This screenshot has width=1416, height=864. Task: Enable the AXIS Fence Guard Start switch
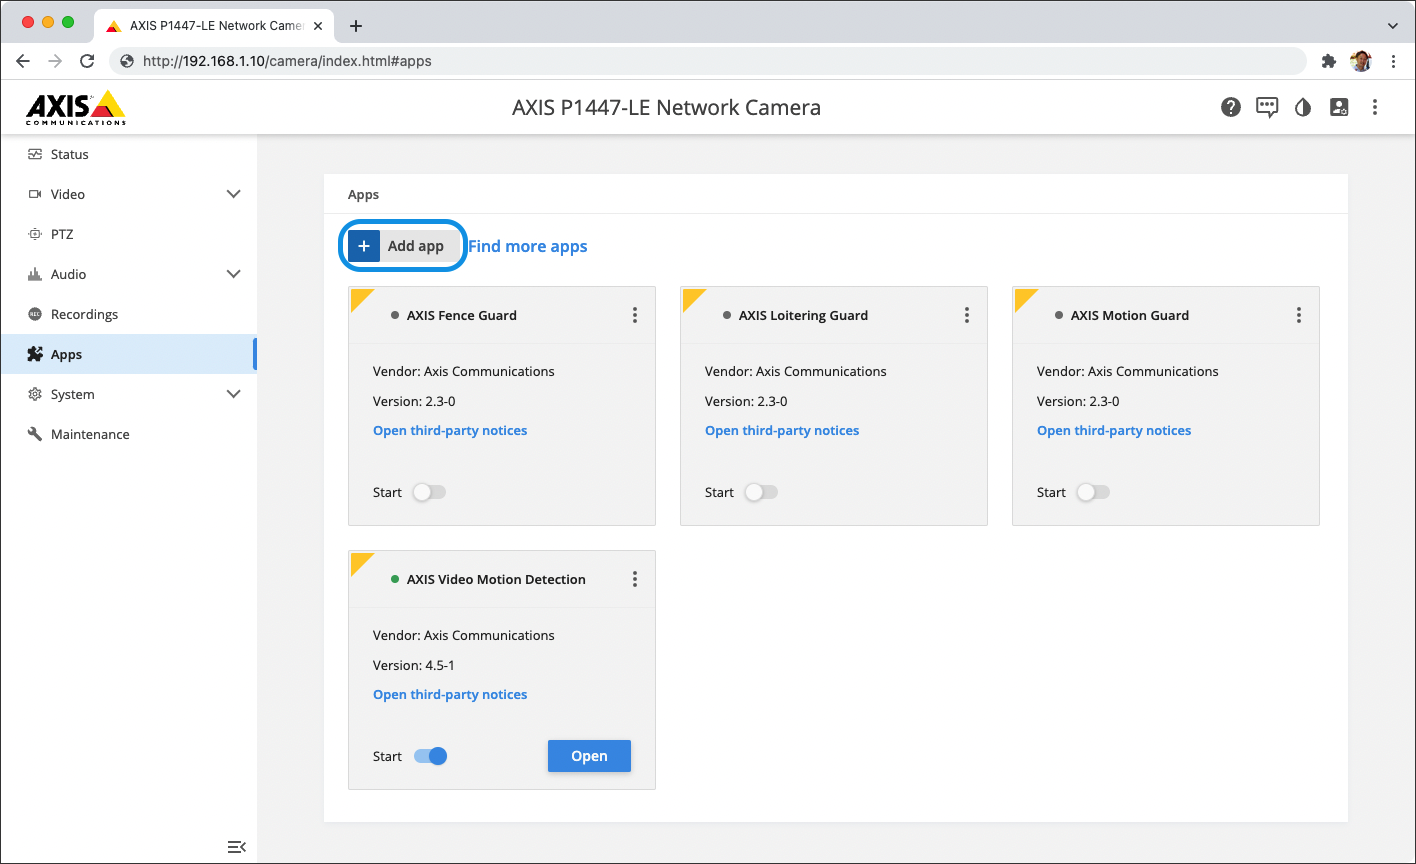click(429, 492)
